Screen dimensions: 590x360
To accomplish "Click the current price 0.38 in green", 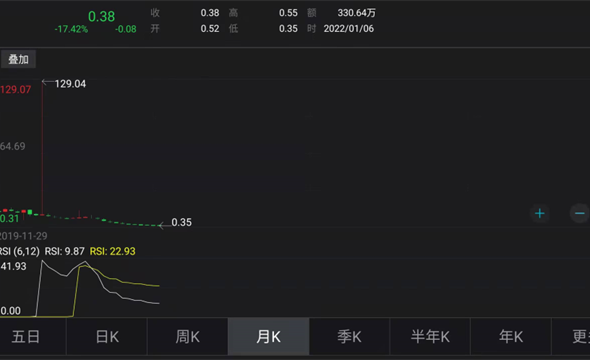I will coord(101,17).
